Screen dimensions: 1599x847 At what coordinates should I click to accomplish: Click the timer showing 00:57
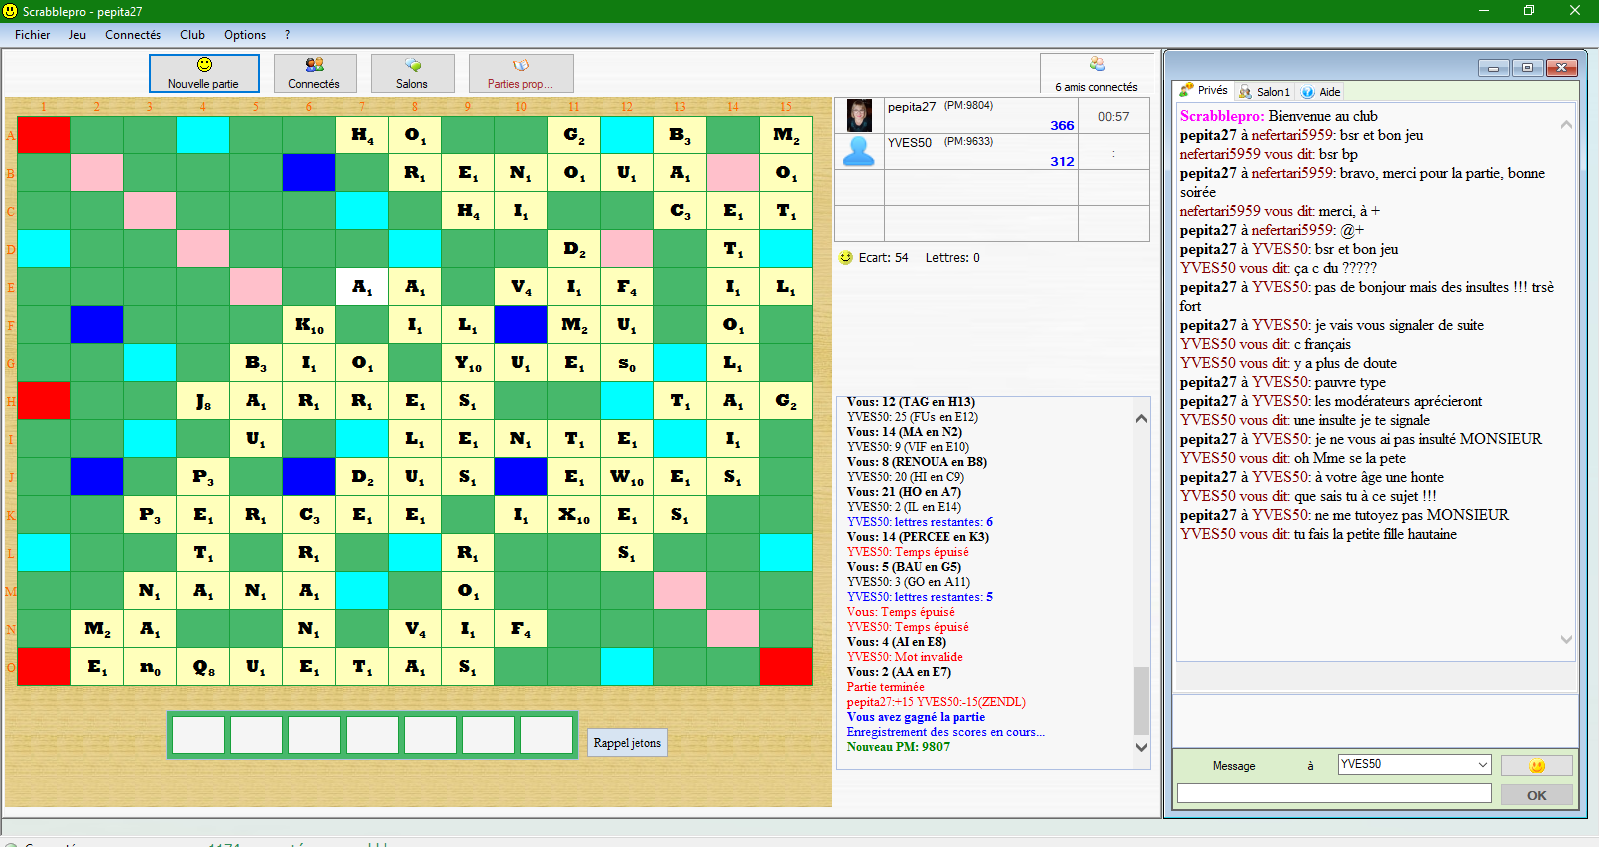(1113, 116)
